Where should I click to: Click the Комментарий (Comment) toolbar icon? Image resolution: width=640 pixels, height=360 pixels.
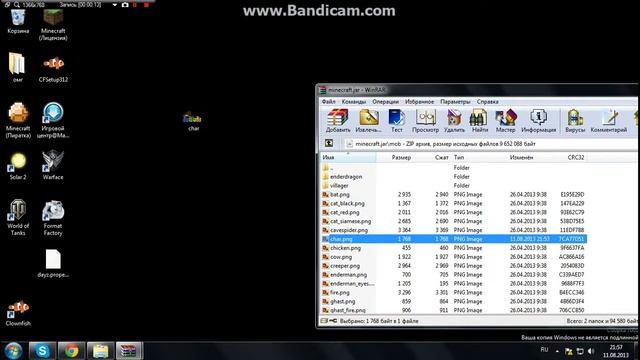[x=609, y=121]
